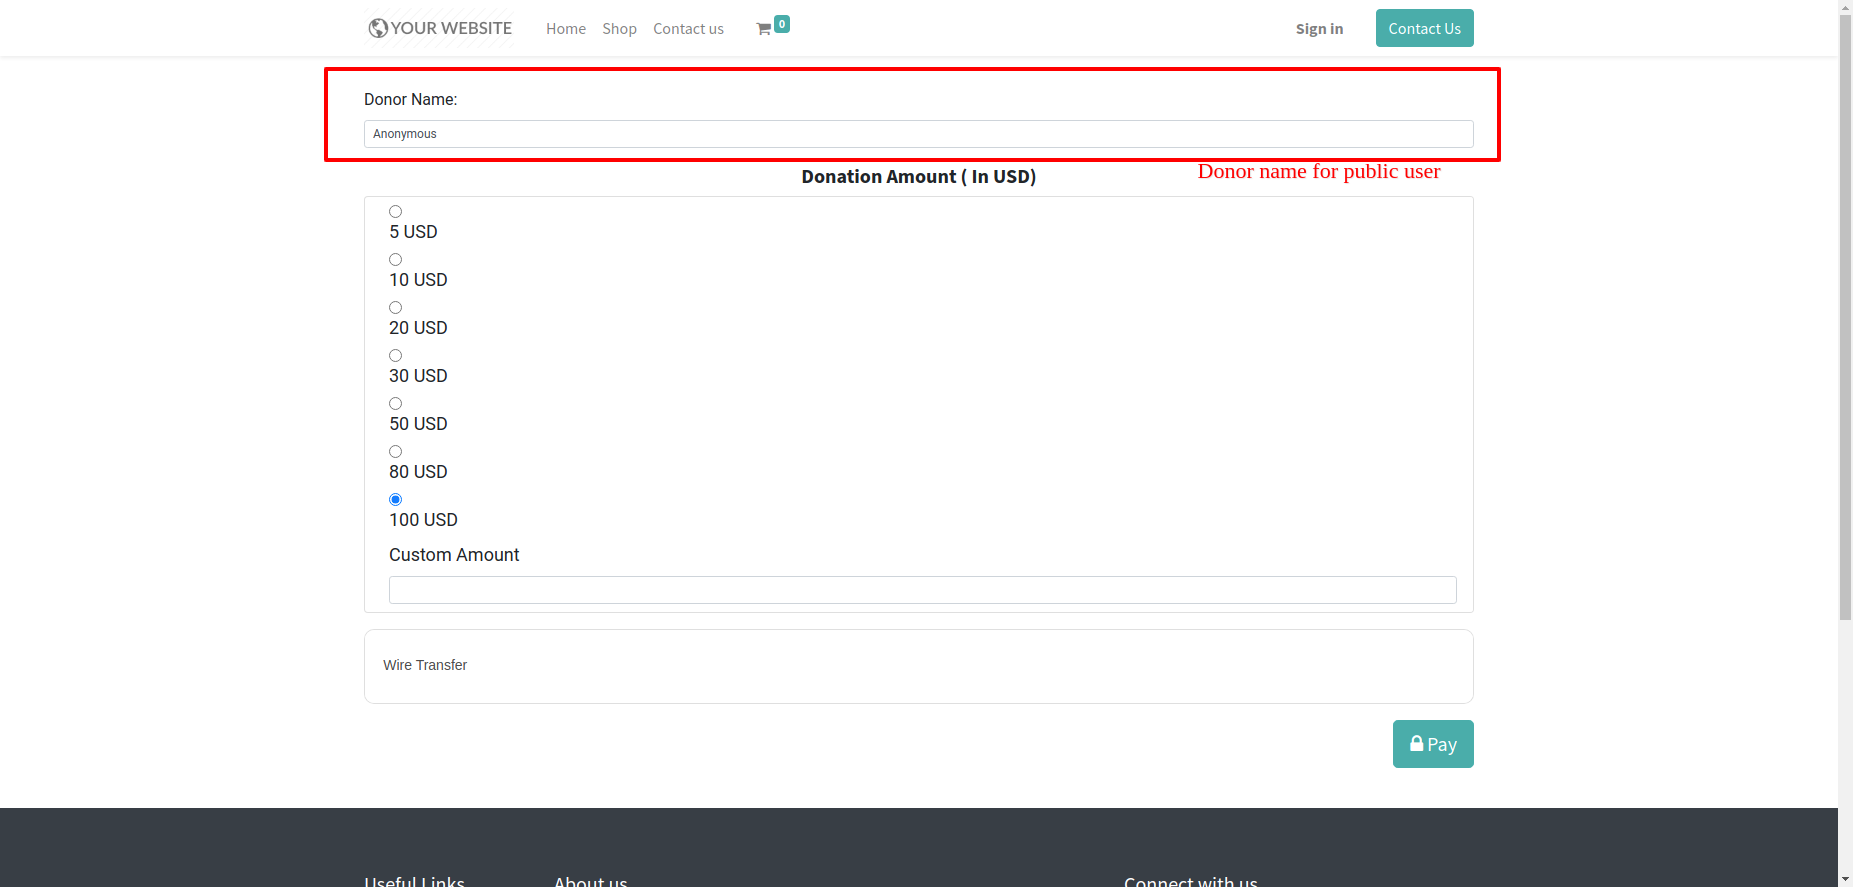Focus the Custom Amount input field
Screen dimensions: 1853x887
point(922,590)
